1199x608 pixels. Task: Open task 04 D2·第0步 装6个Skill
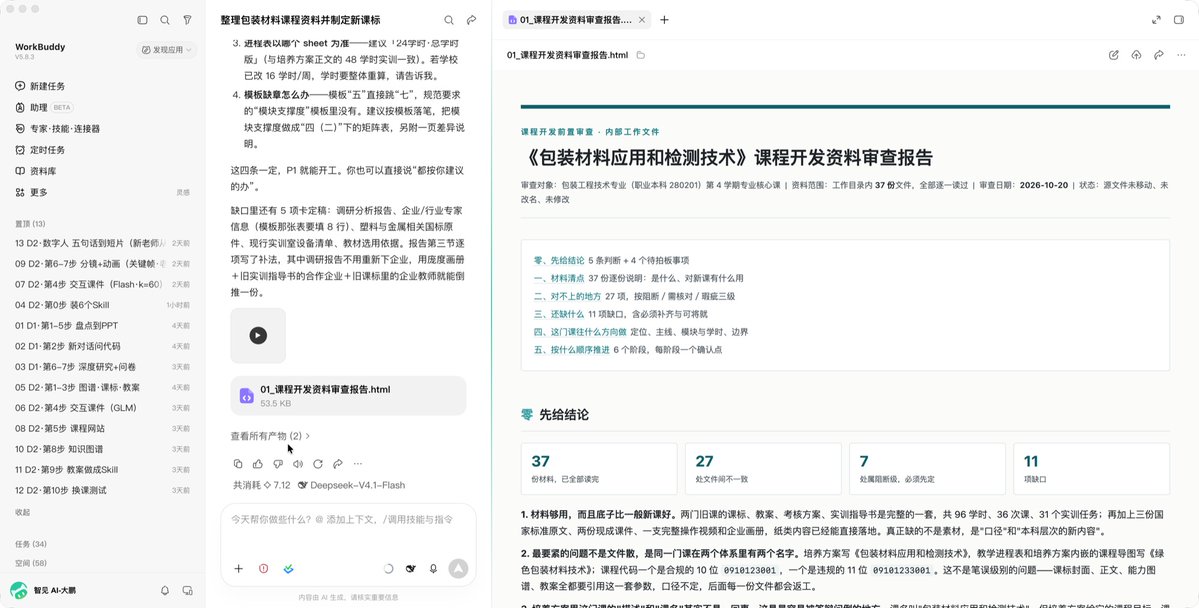click(102, 305)
